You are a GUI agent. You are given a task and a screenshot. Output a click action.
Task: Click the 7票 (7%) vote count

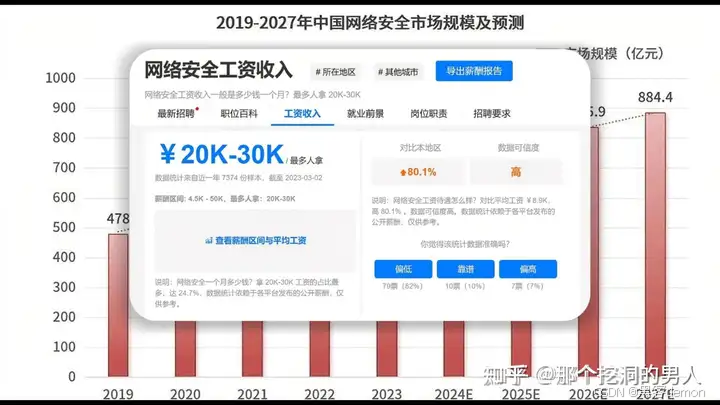[527, 286]
